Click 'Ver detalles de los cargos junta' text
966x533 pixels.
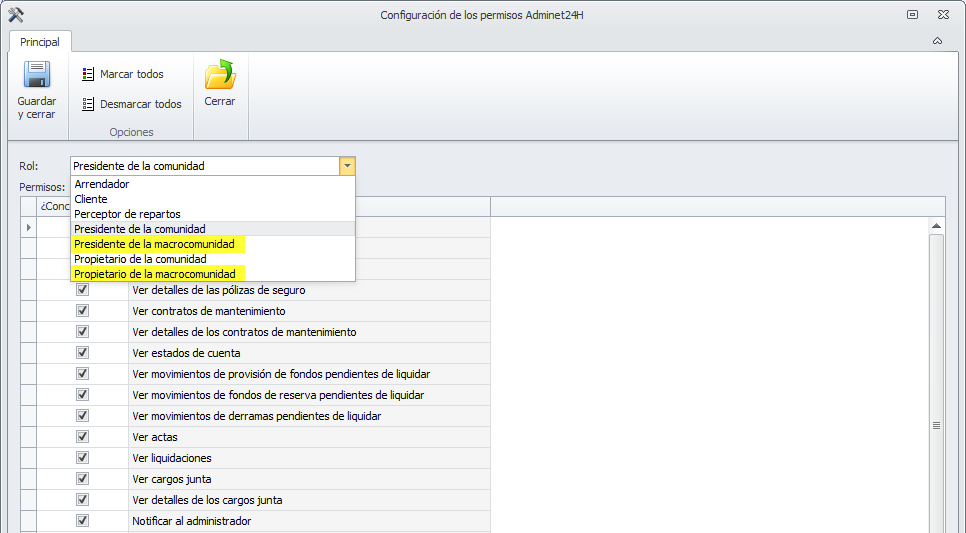pyautogui.click(x=207, y=500)
